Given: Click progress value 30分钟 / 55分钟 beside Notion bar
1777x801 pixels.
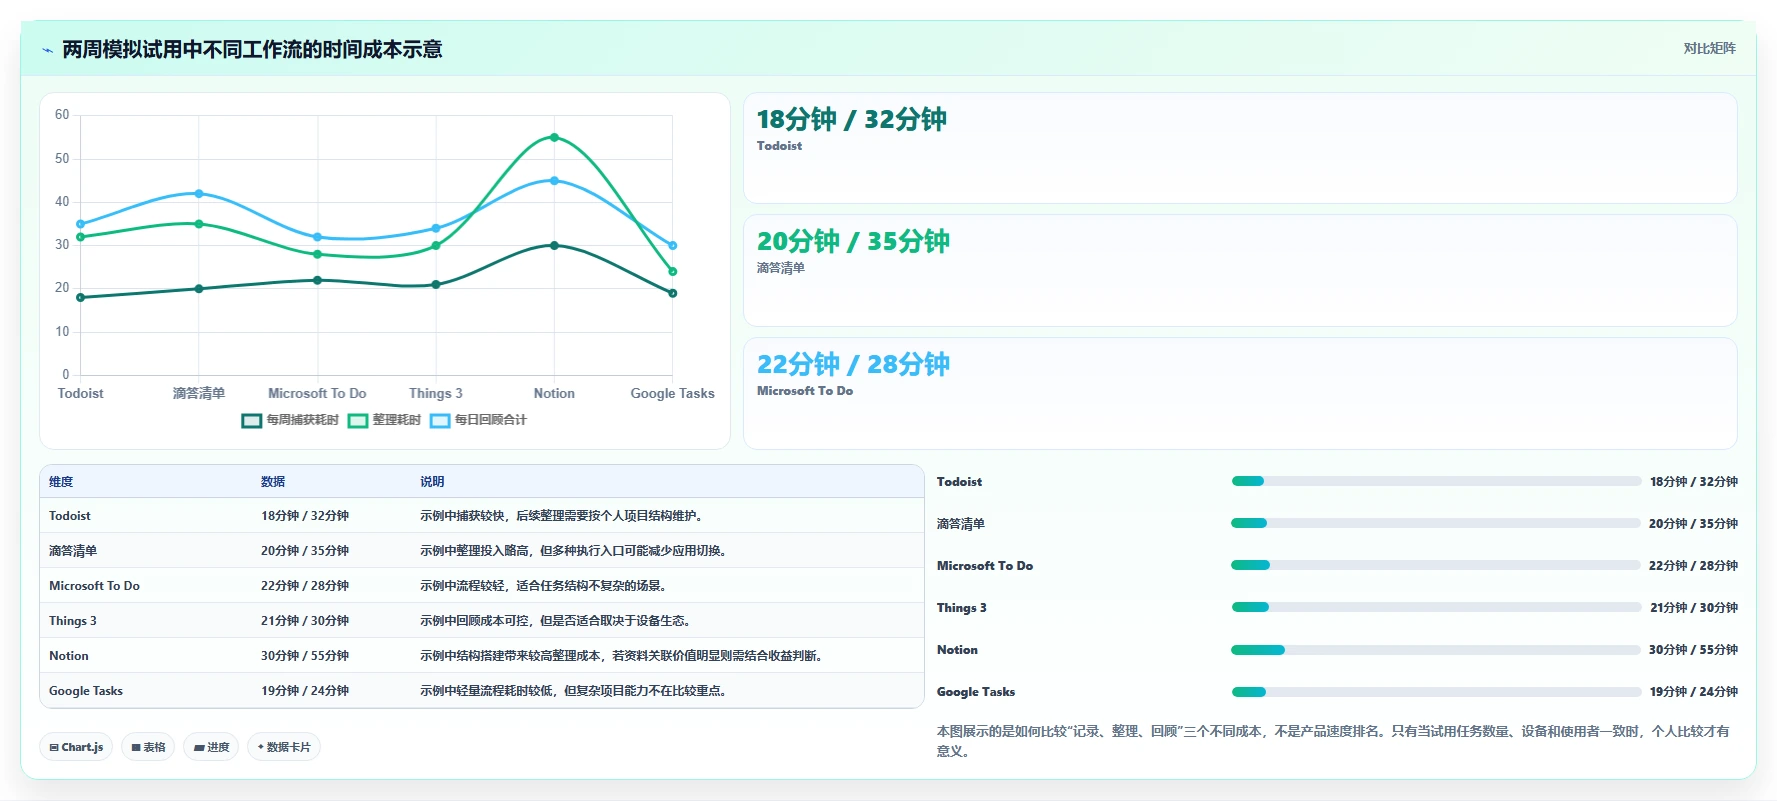Looking at the screenshot, I should (1694, 650).
